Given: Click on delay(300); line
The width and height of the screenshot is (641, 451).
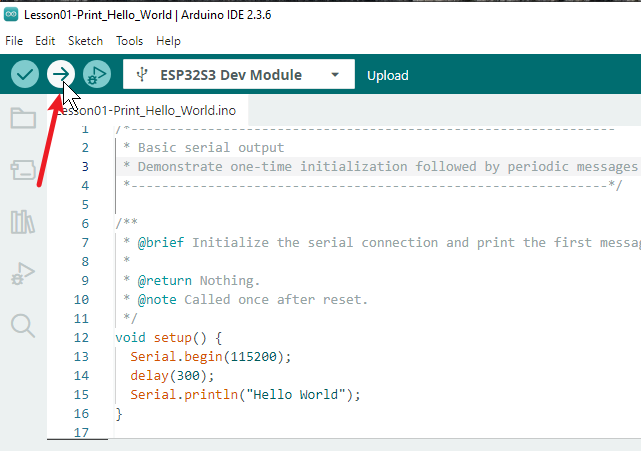Looking at the screenshot, I should 172,375.
